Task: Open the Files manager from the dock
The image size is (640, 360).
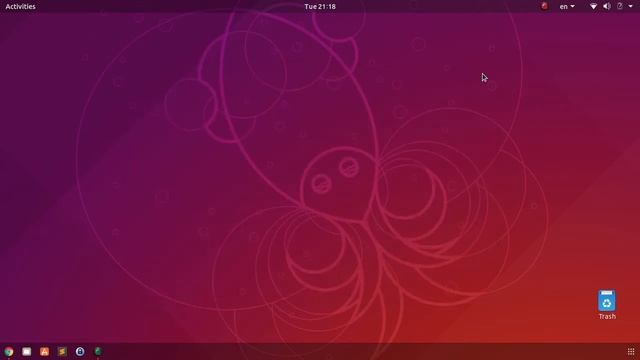Action: tap(27, 351)
